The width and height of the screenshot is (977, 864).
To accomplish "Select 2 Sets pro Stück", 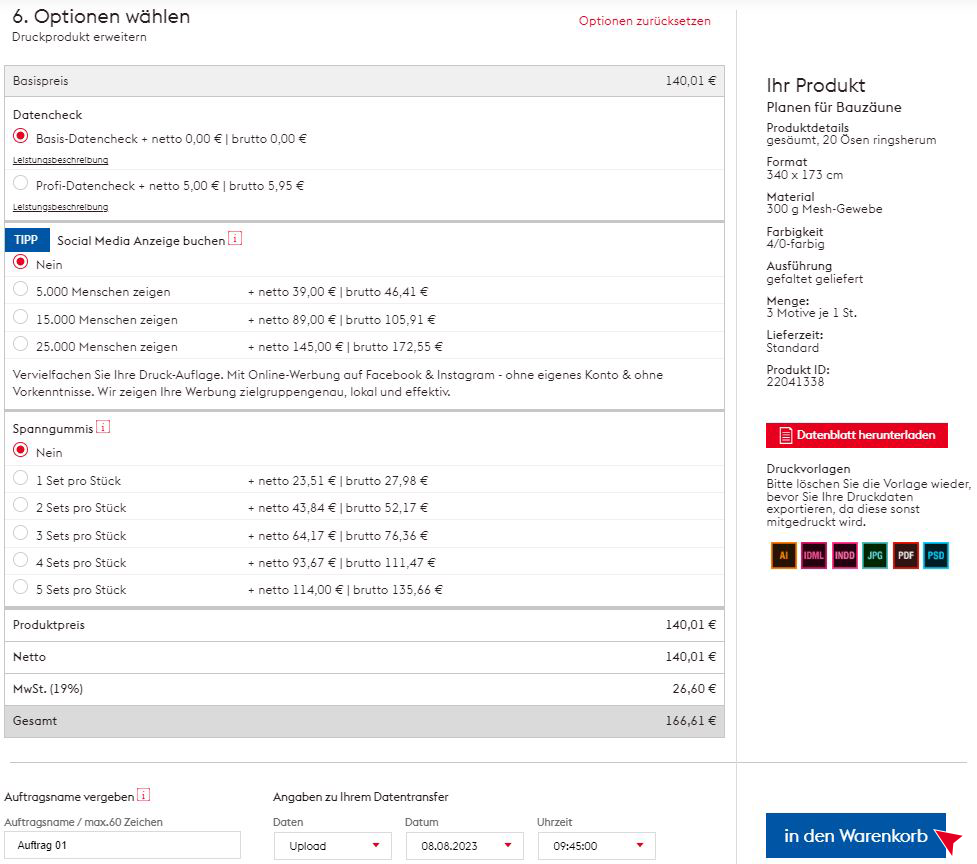I will pyautogui.click(x=21, y=506).
